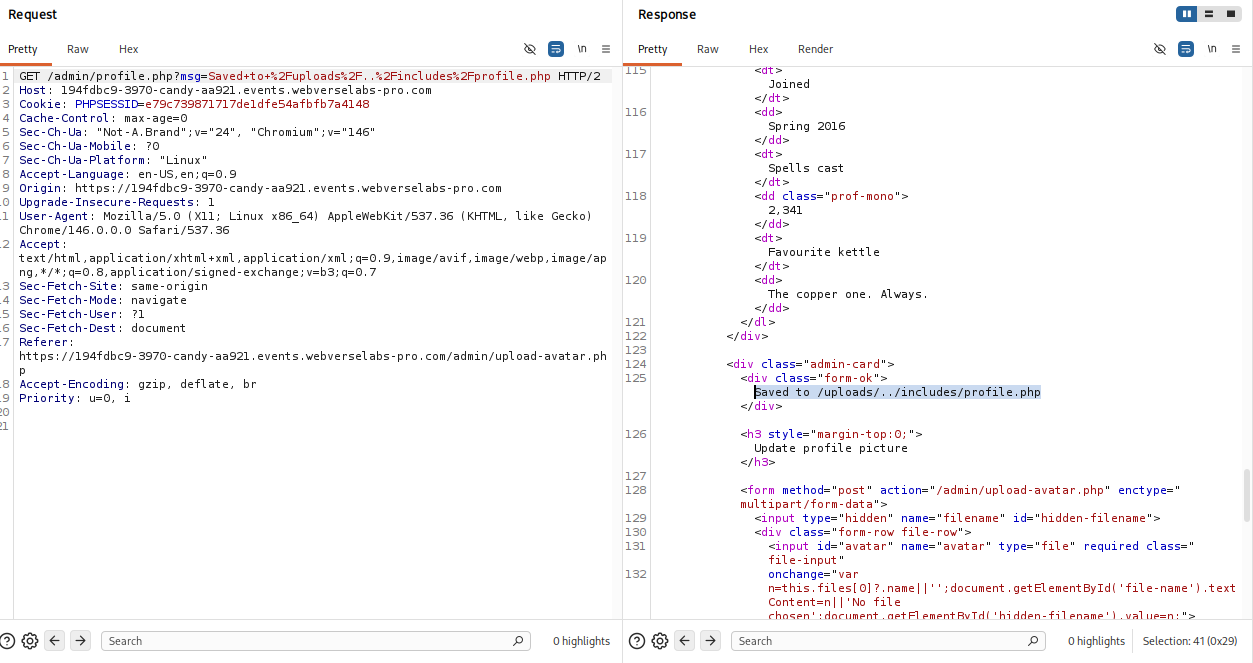Click 'Update profile picture' heading text
The width and height of the screenshot is (1253, 663).
pyautogui.click(x=831, y=448)
